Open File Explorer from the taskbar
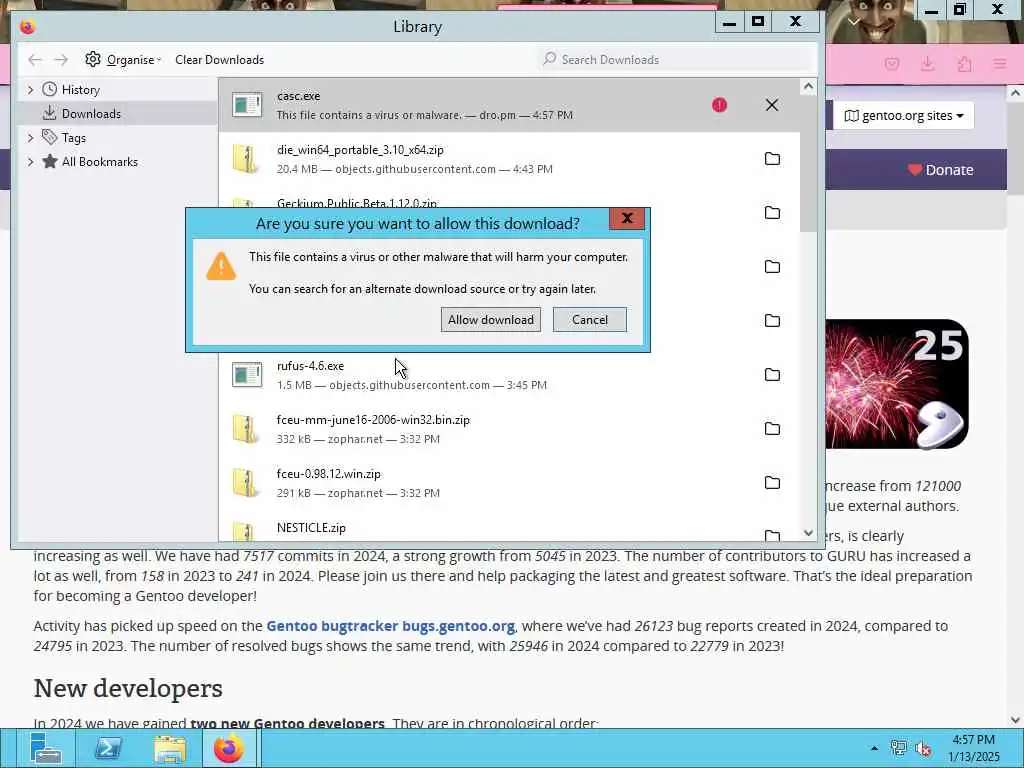 pos(170,748)
